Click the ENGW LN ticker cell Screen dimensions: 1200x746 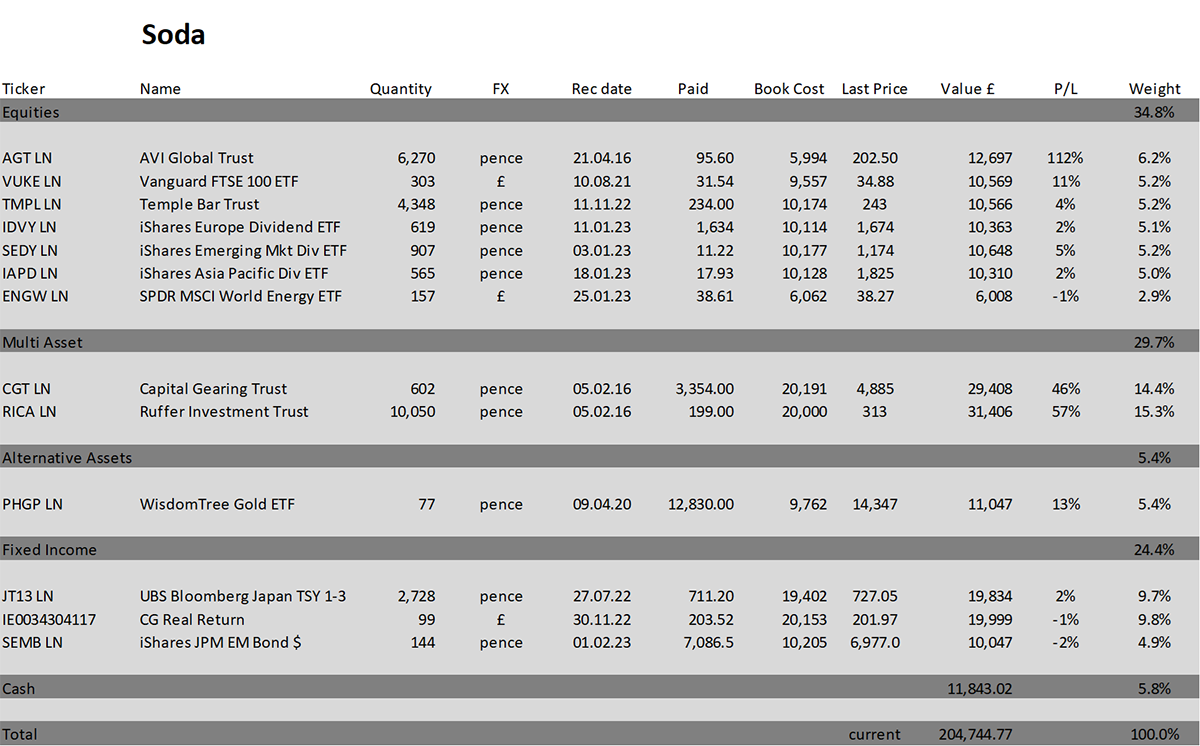coord(35,296)
